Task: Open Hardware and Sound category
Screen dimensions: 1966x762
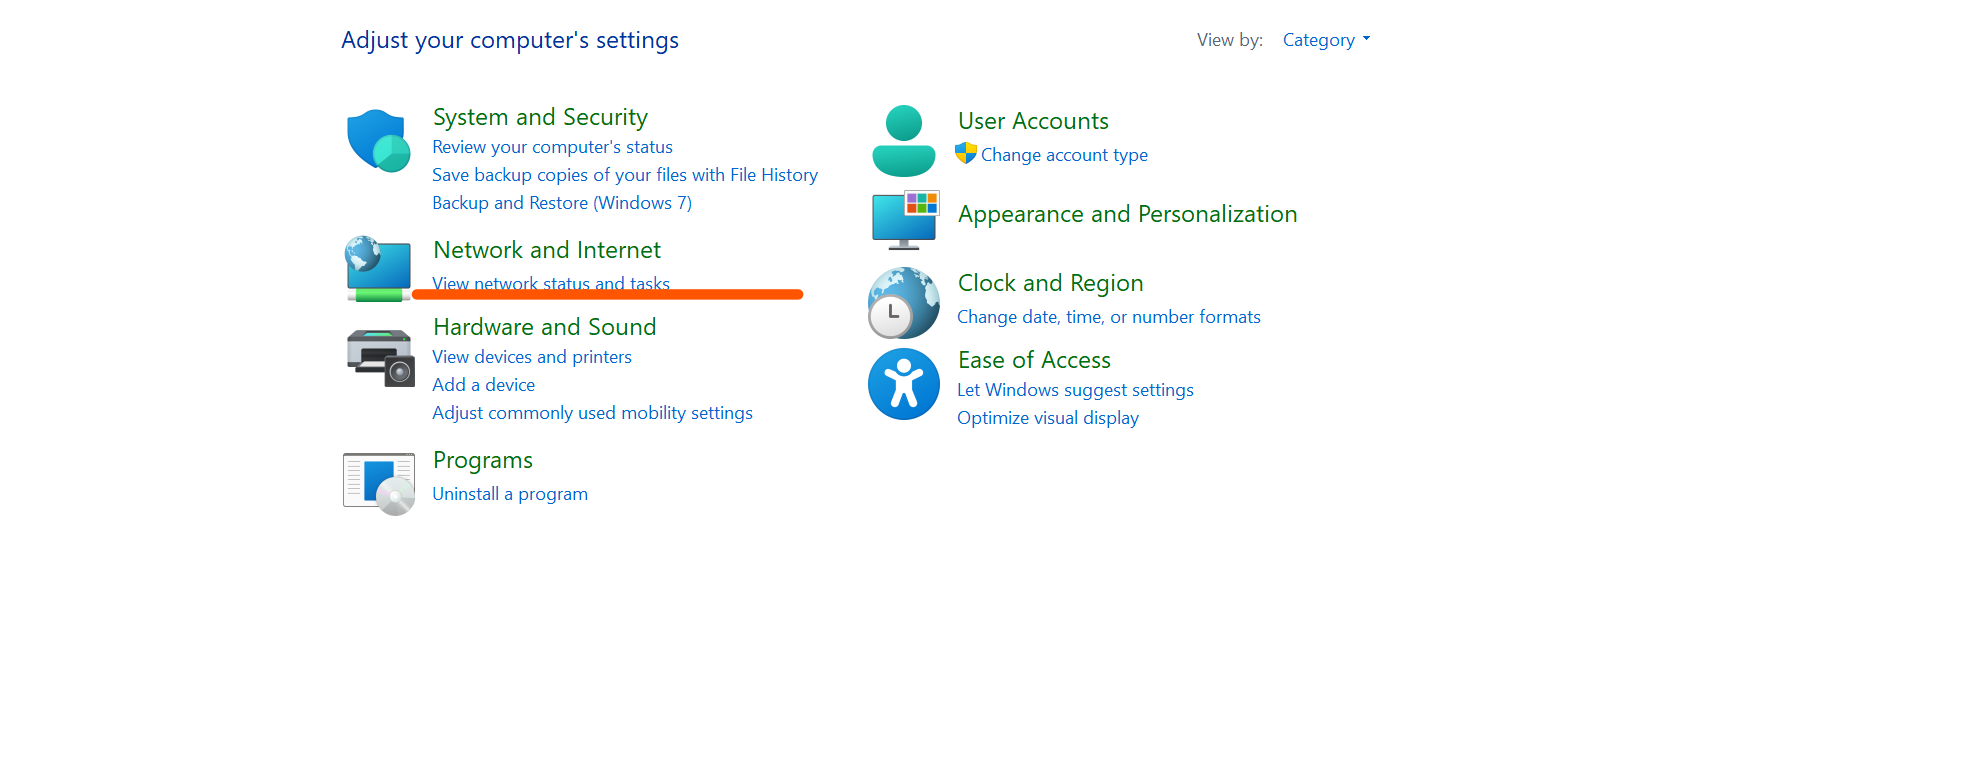Action: click(545, 327)
